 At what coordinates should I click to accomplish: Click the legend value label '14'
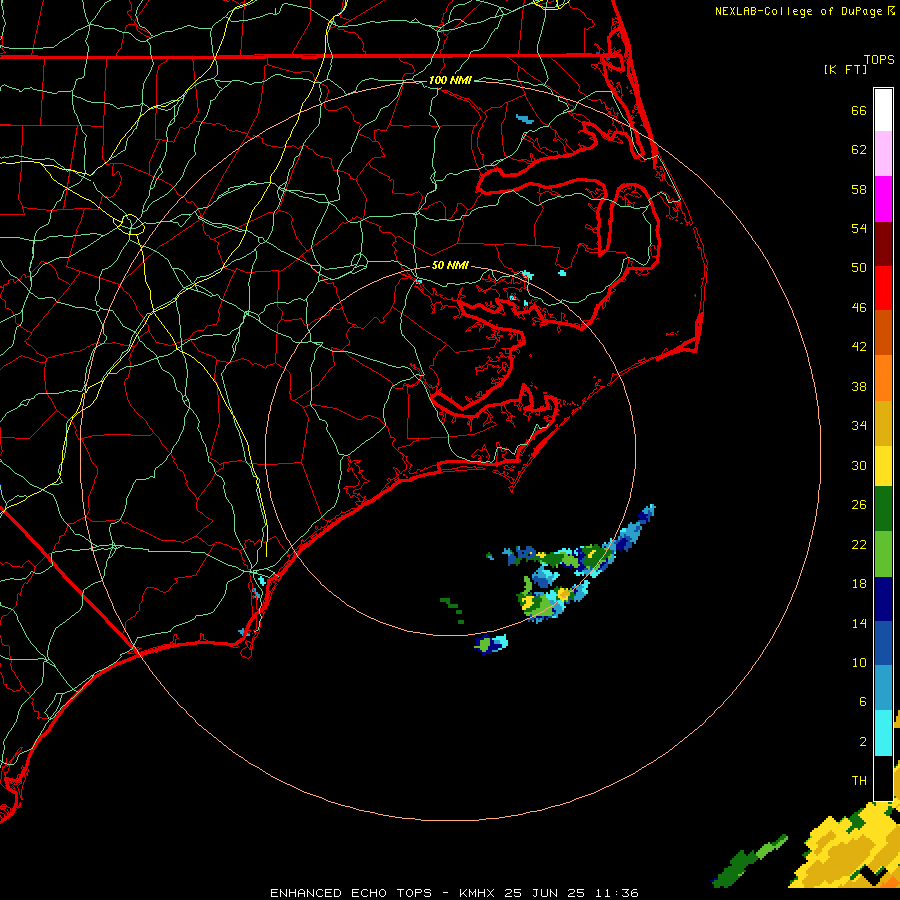click(x=859, y=623)
